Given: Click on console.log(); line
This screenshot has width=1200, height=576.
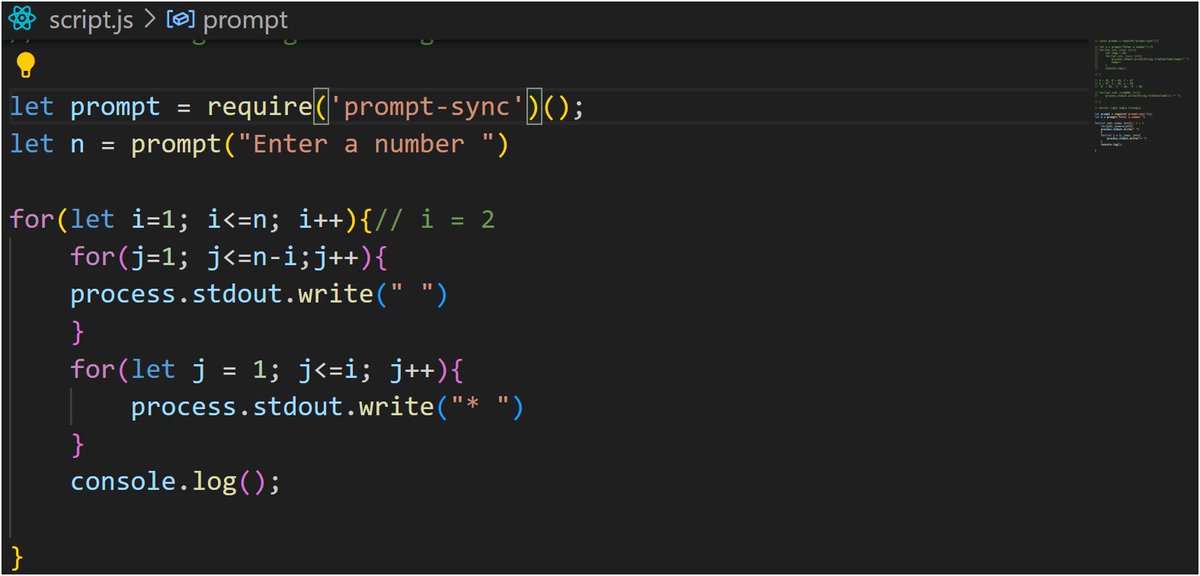Looking at the screenshot, I should (x=176, y=482).
